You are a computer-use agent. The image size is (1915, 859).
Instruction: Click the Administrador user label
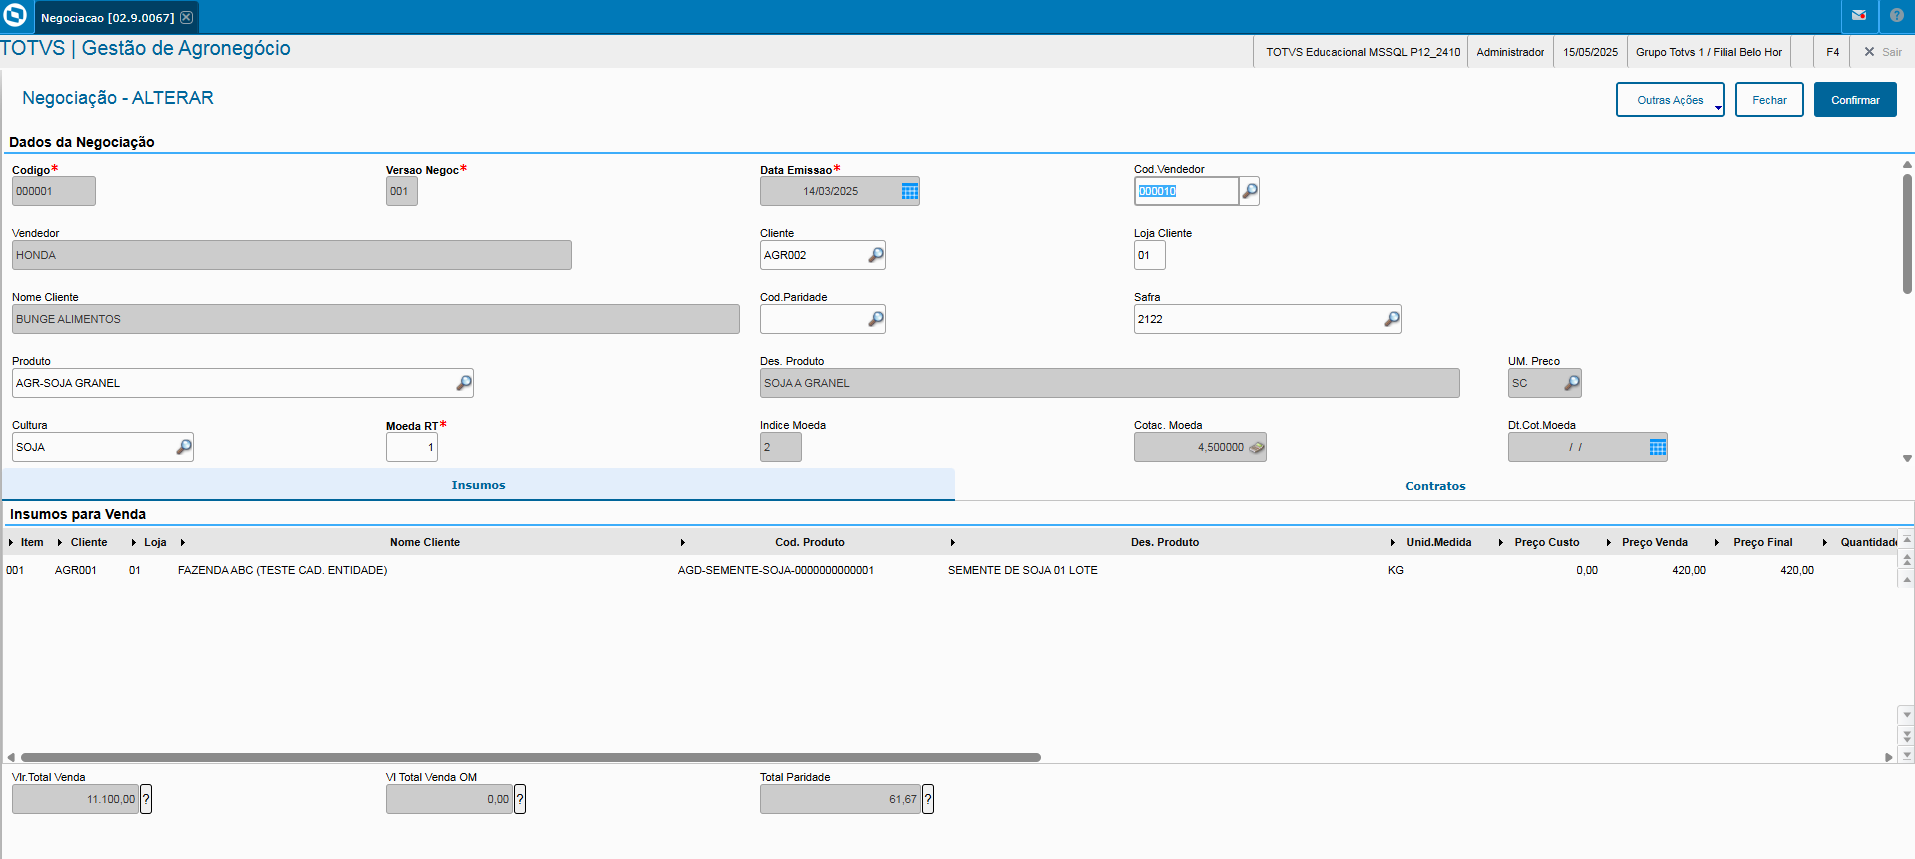pos(1510,52)
